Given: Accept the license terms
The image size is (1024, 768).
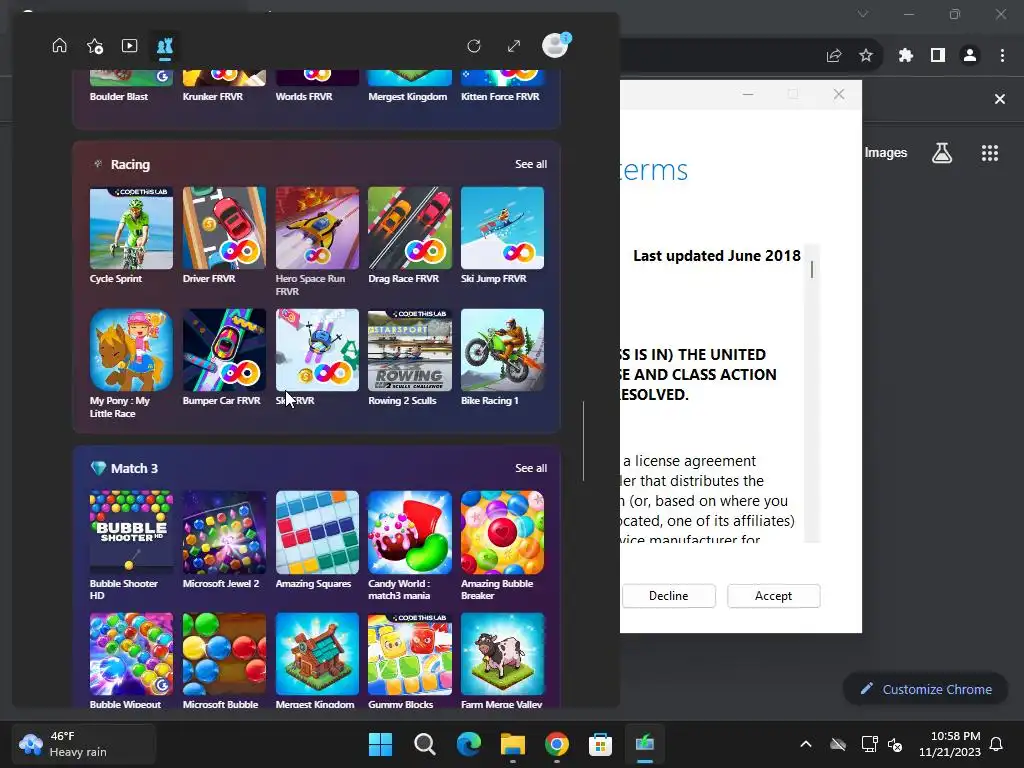Looking at the screenshot, I should coord(773,596).
